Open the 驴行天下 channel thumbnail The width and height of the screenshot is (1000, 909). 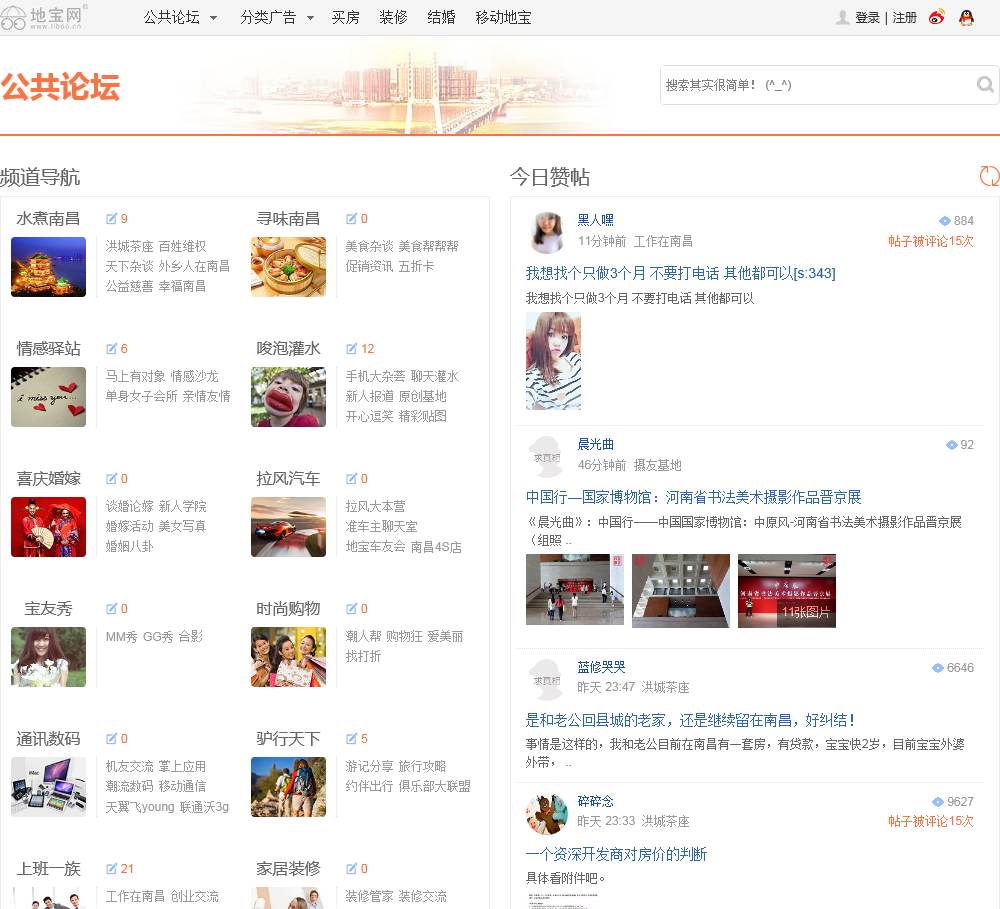coord(288,787)
